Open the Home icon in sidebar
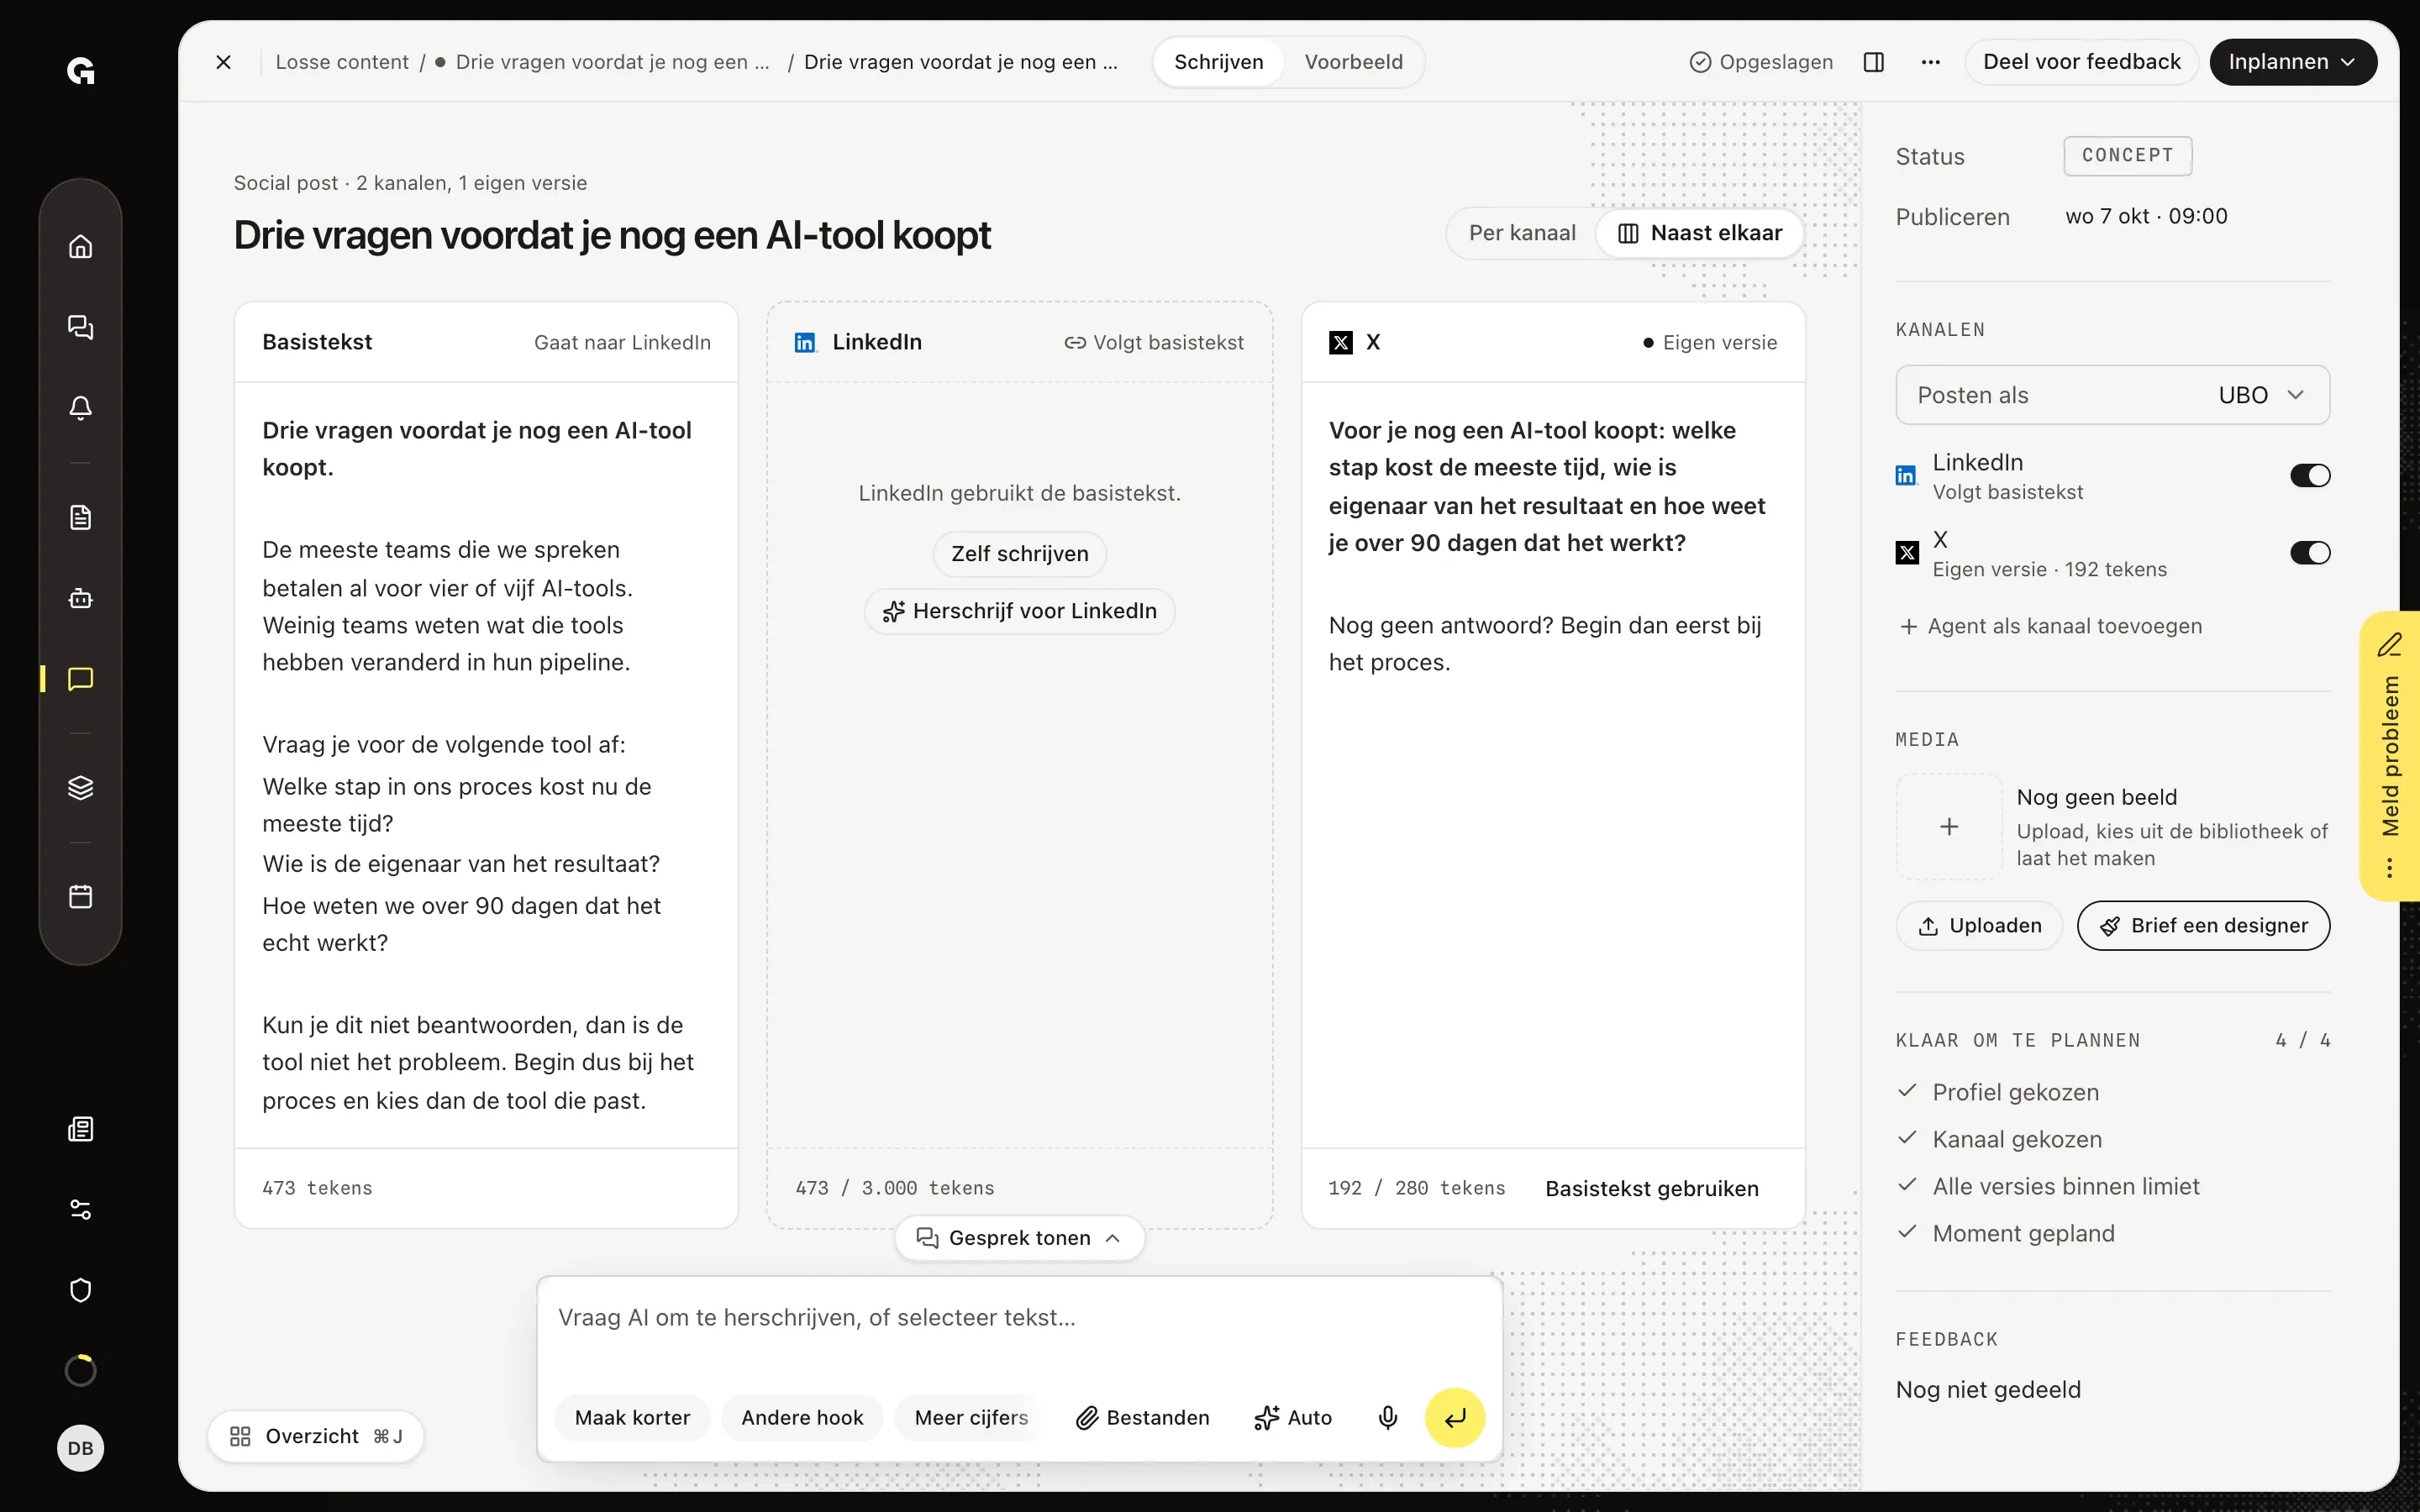Image resolution: width=2420 pixels, height=1512 pixels. 81,246
